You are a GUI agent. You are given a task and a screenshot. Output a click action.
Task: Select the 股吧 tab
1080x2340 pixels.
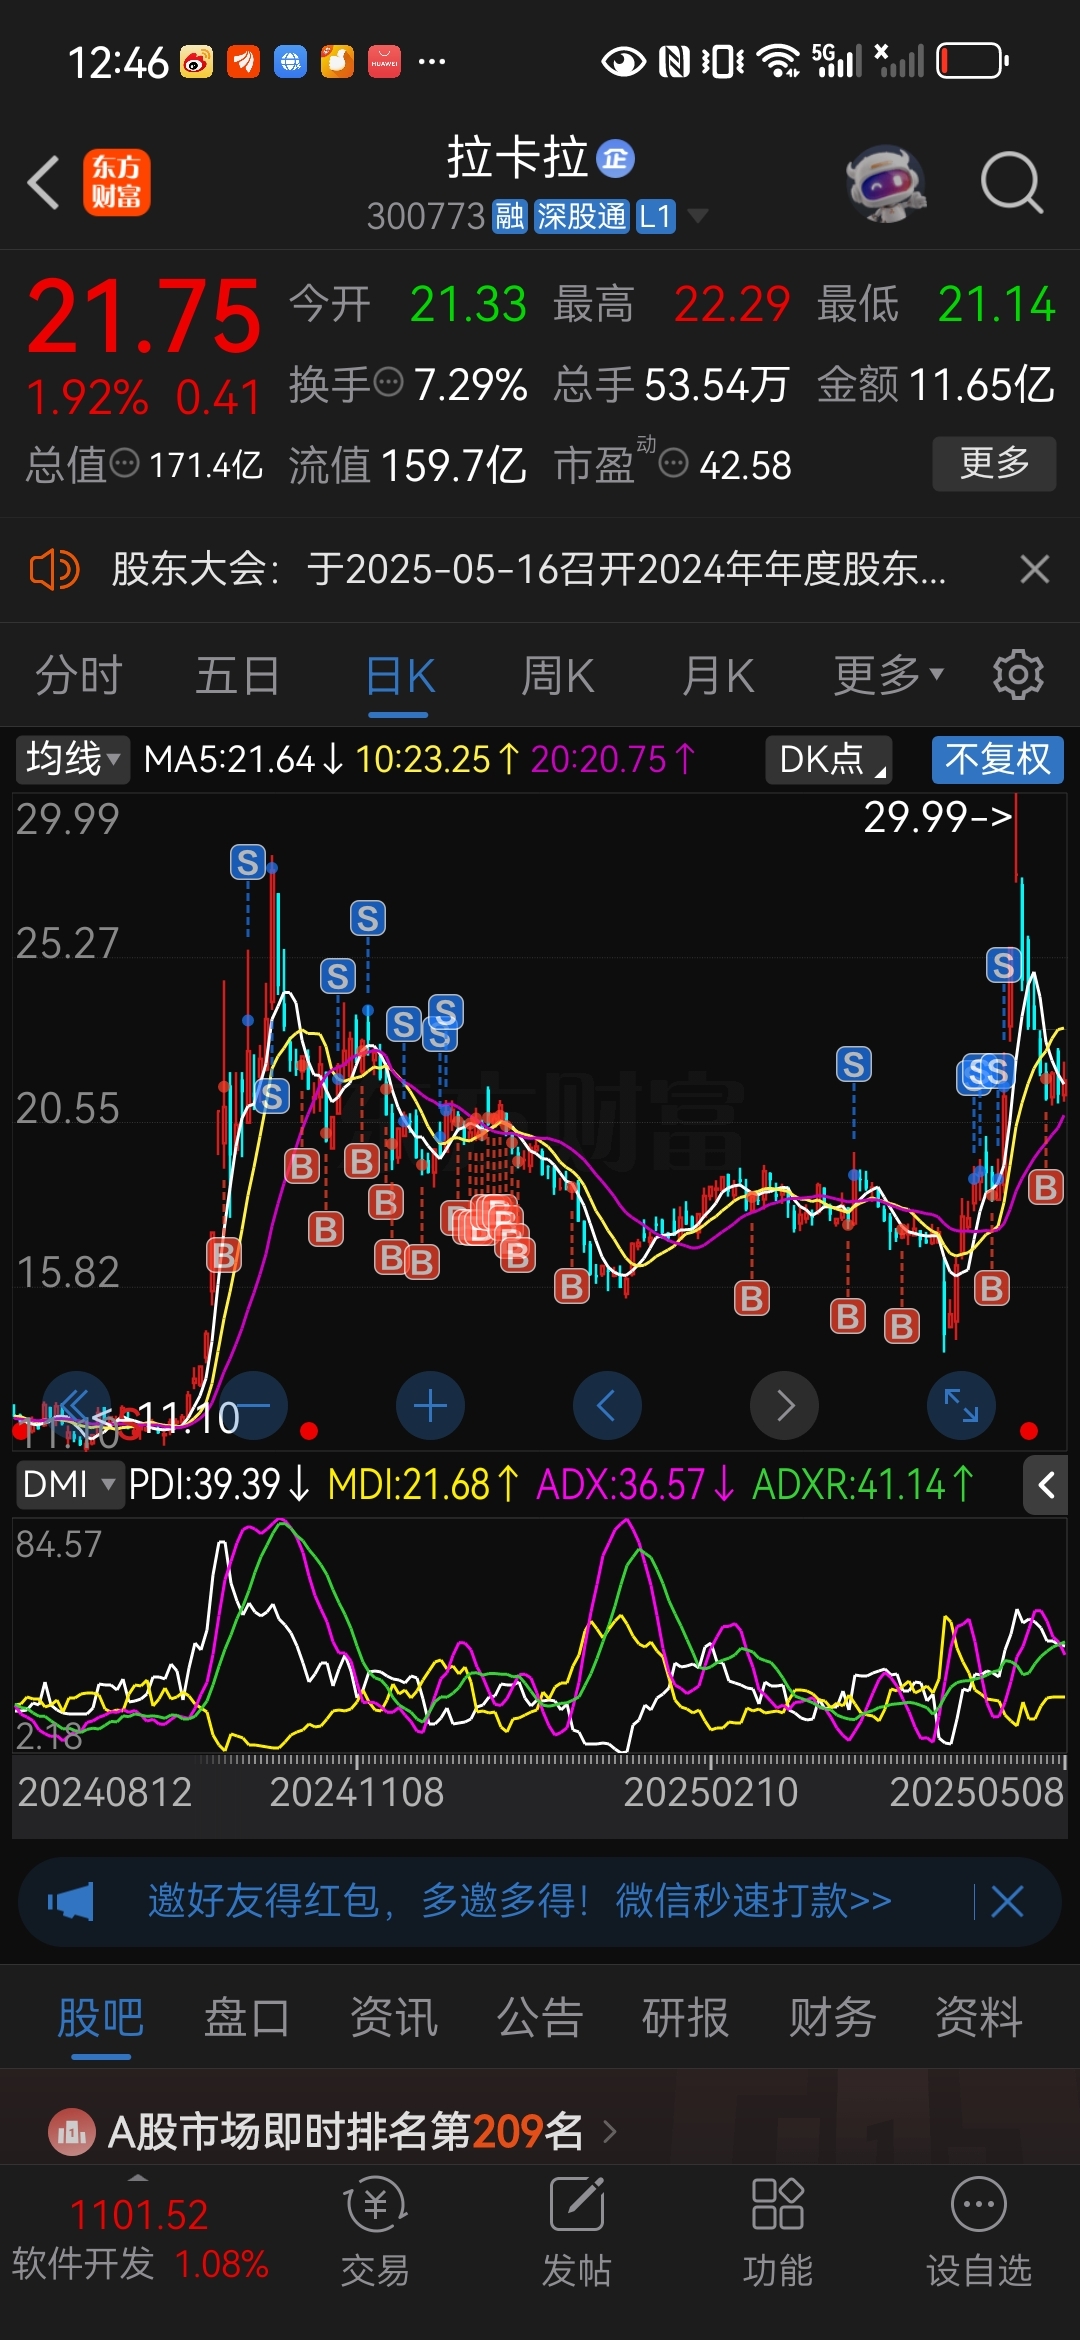(x=100, y=2018)
